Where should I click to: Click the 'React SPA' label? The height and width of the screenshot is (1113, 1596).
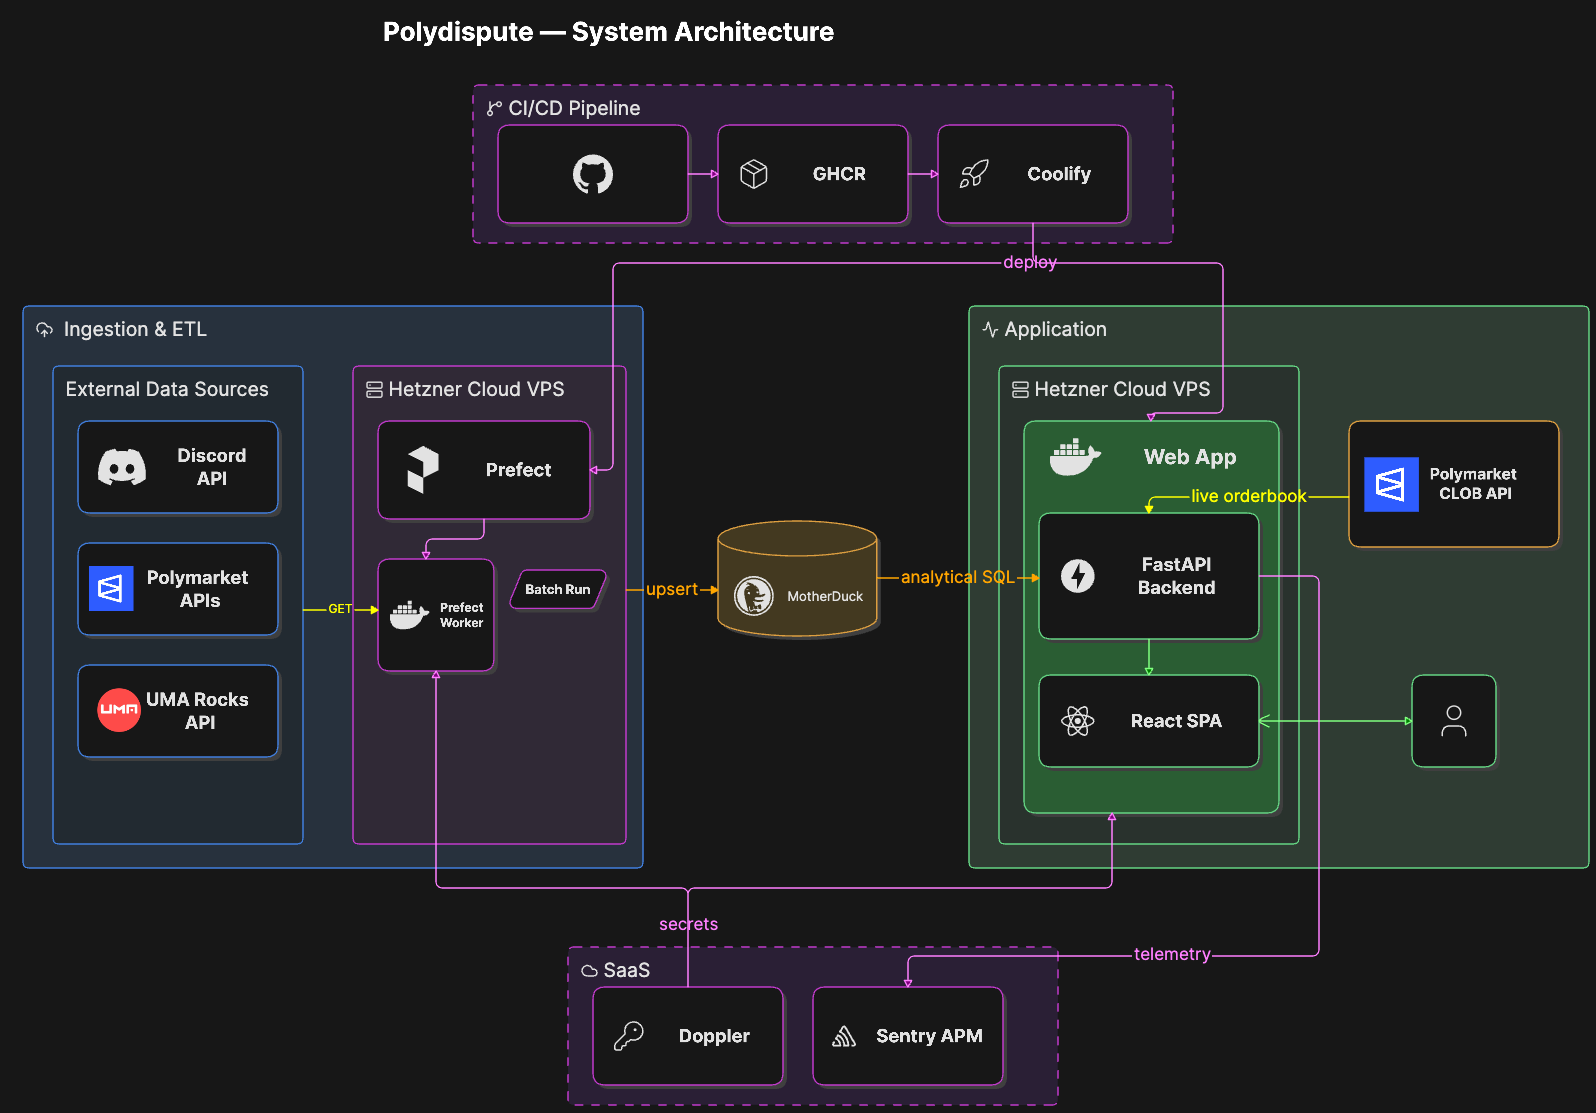tap(1176, 721)
